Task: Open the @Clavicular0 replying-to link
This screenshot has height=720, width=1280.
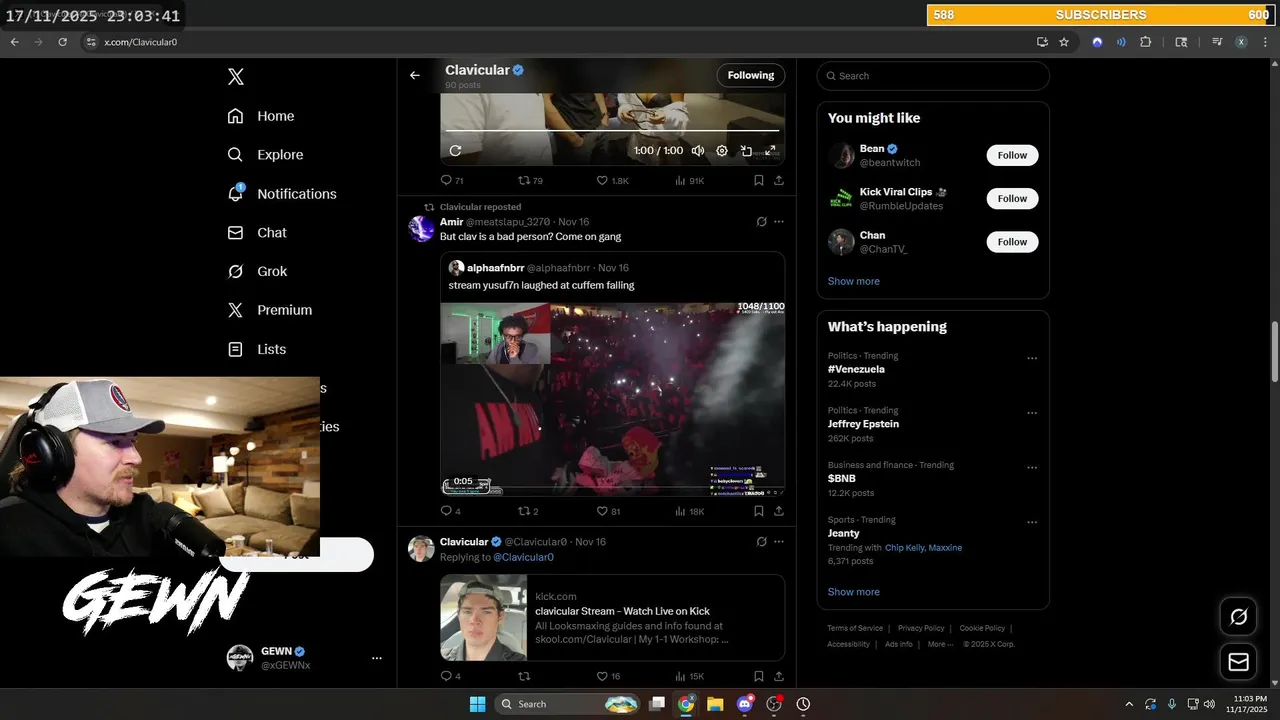Action: click(523, 557)
